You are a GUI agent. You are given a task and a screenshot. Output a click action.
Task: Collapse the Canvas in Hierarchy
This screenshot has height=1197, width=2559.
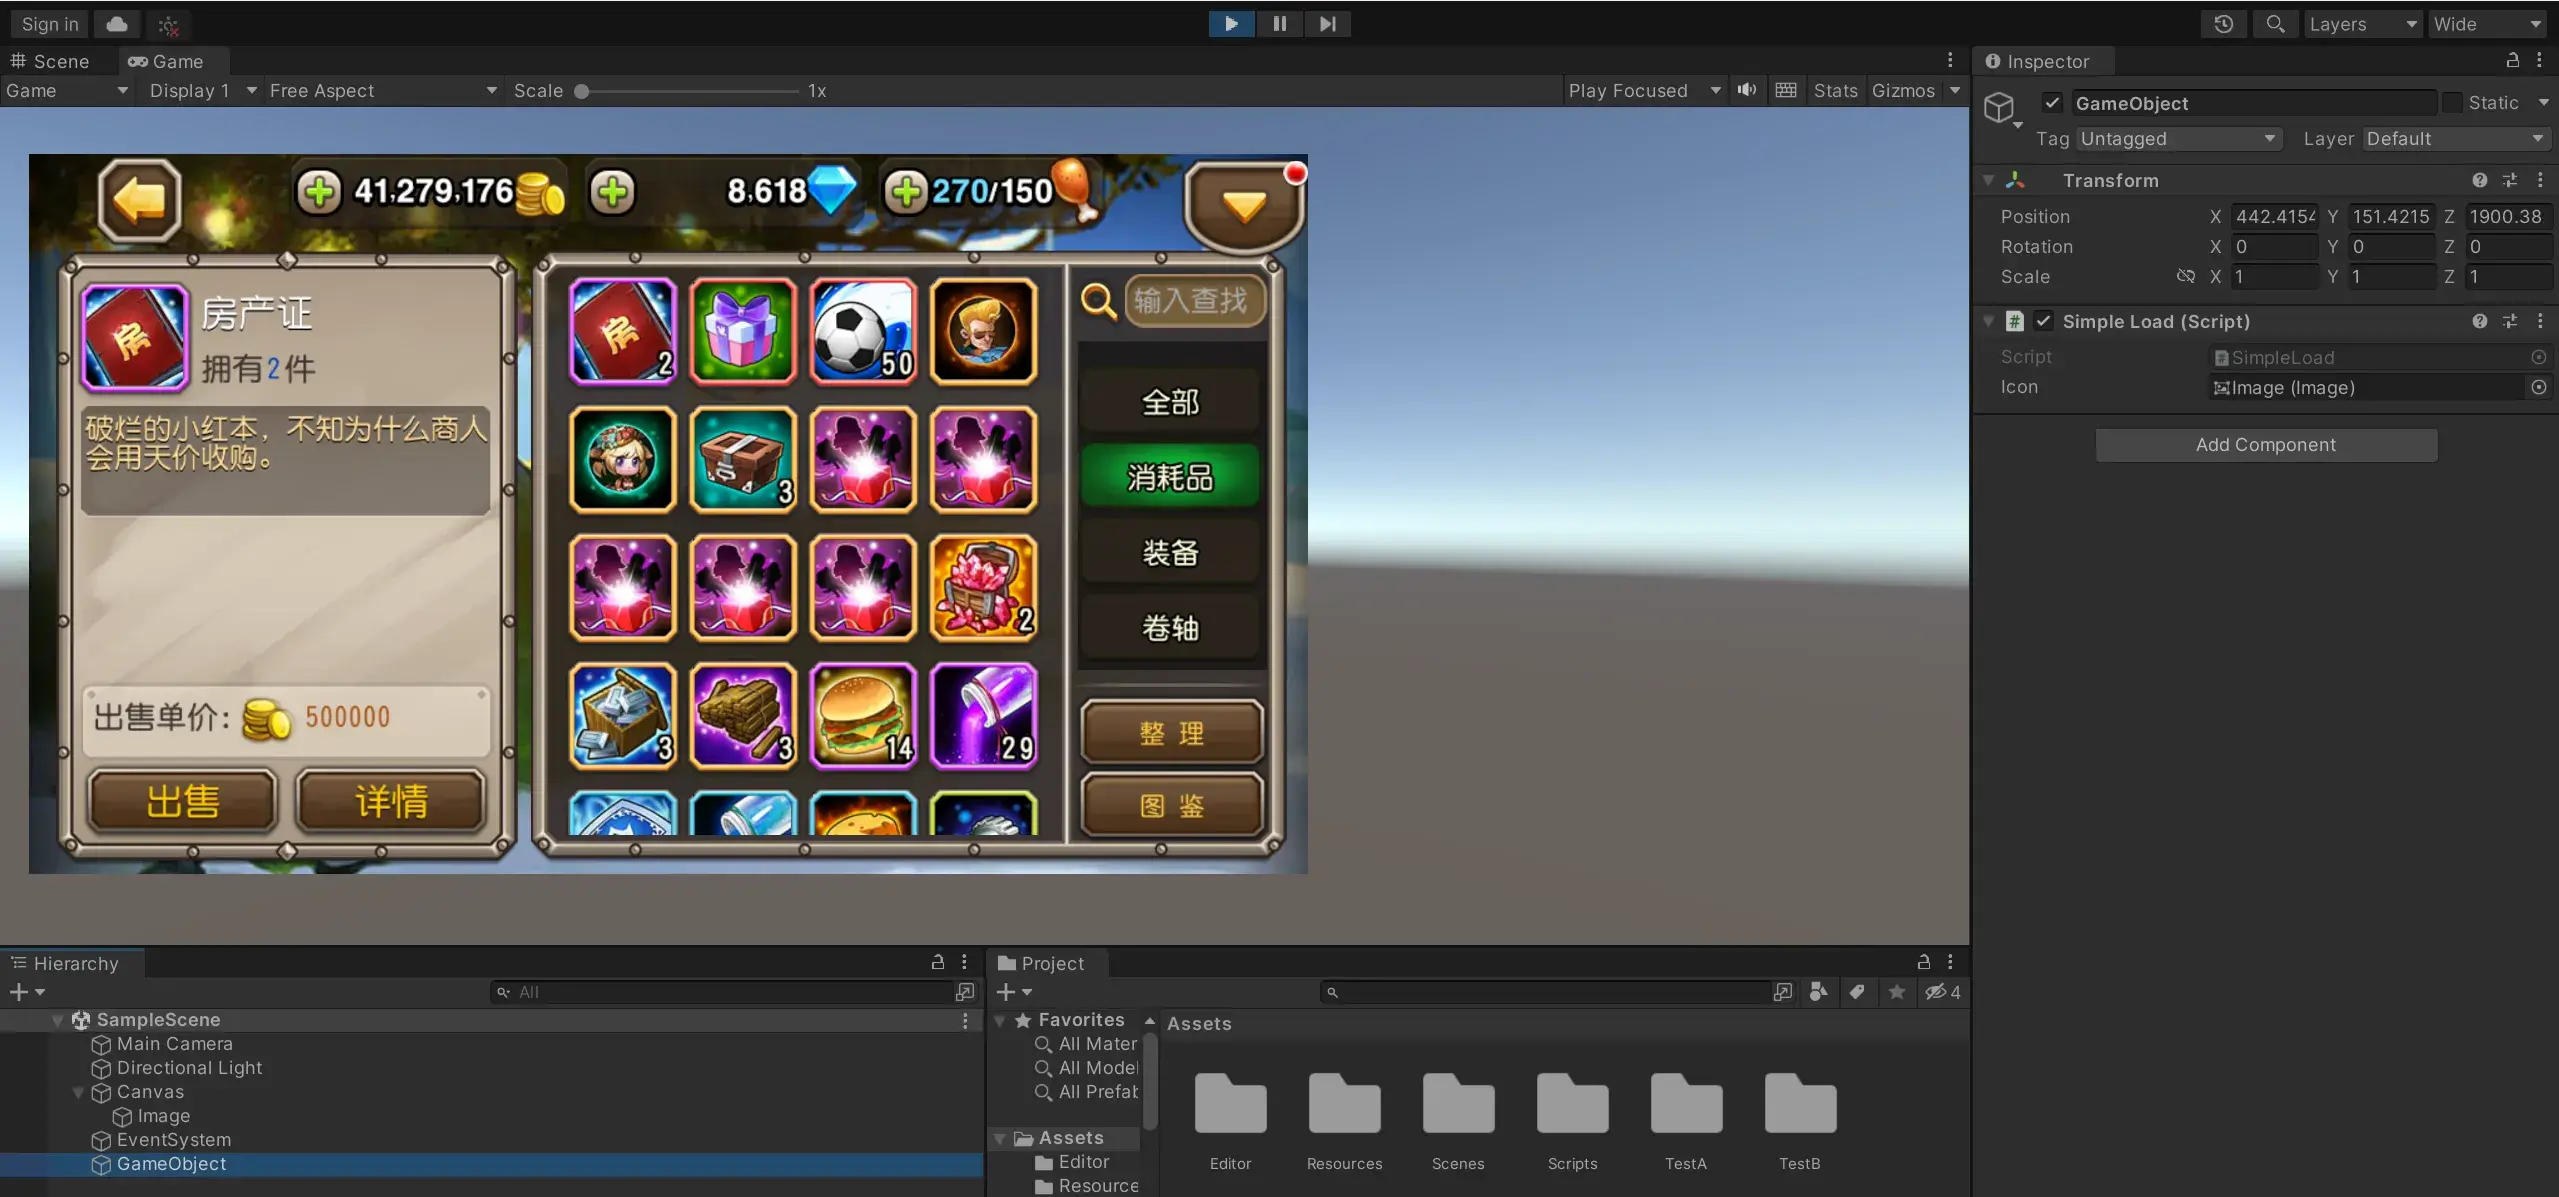point(78,1092)
